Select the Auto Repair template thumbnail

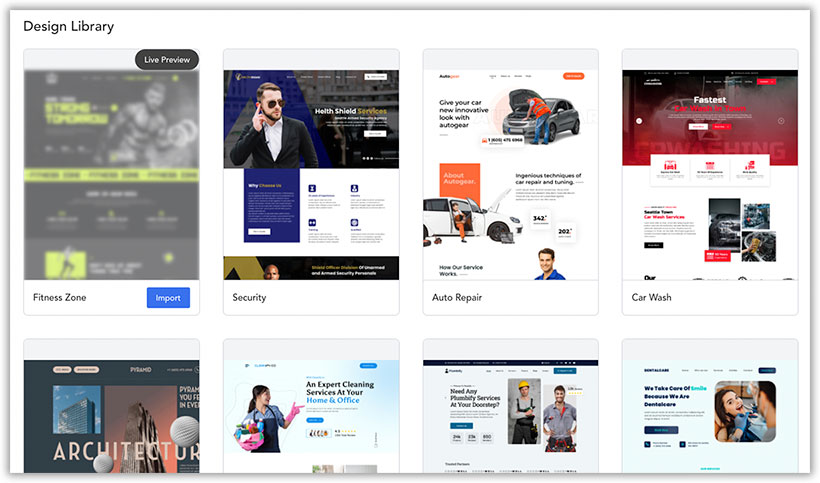coord(510,175)
